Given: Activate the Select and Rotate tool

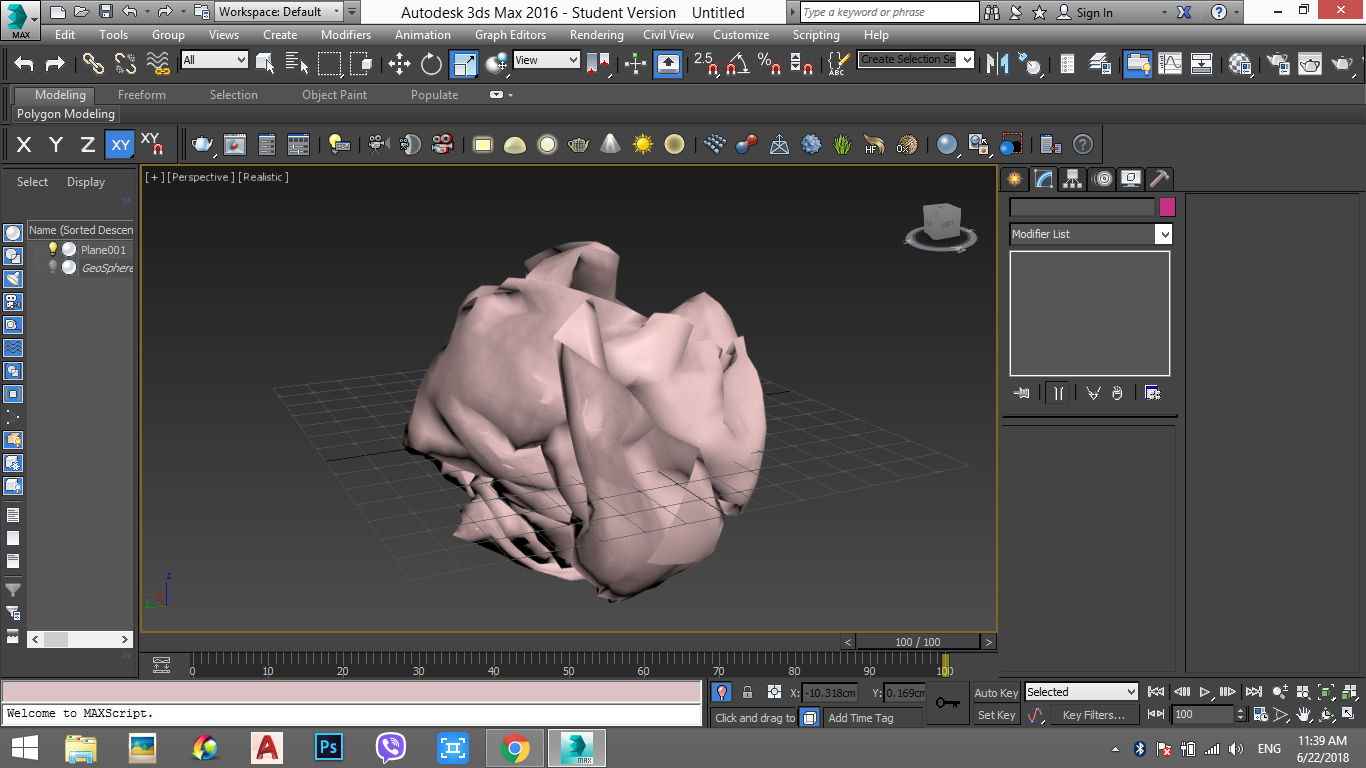Looking at the screenshot, I should coord(431,64).
